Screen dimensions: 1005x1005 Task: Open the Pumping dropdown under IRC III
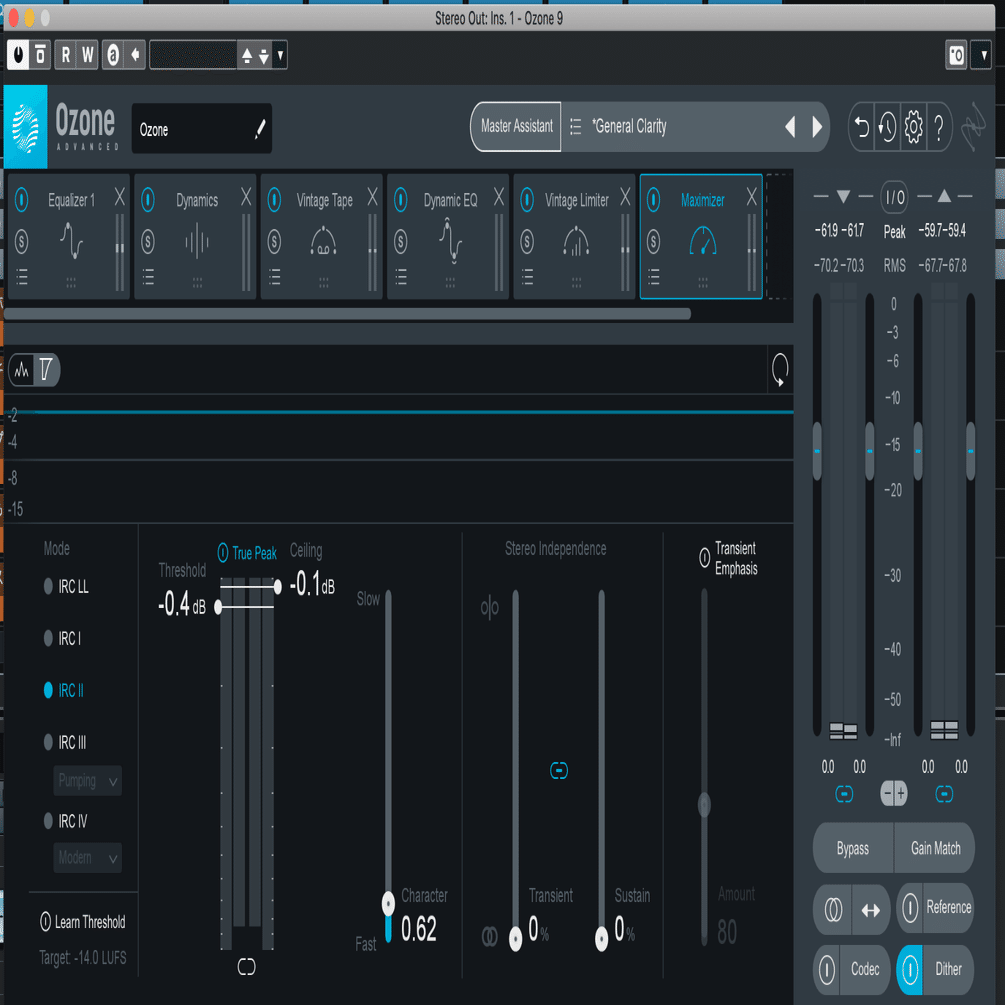87,781
